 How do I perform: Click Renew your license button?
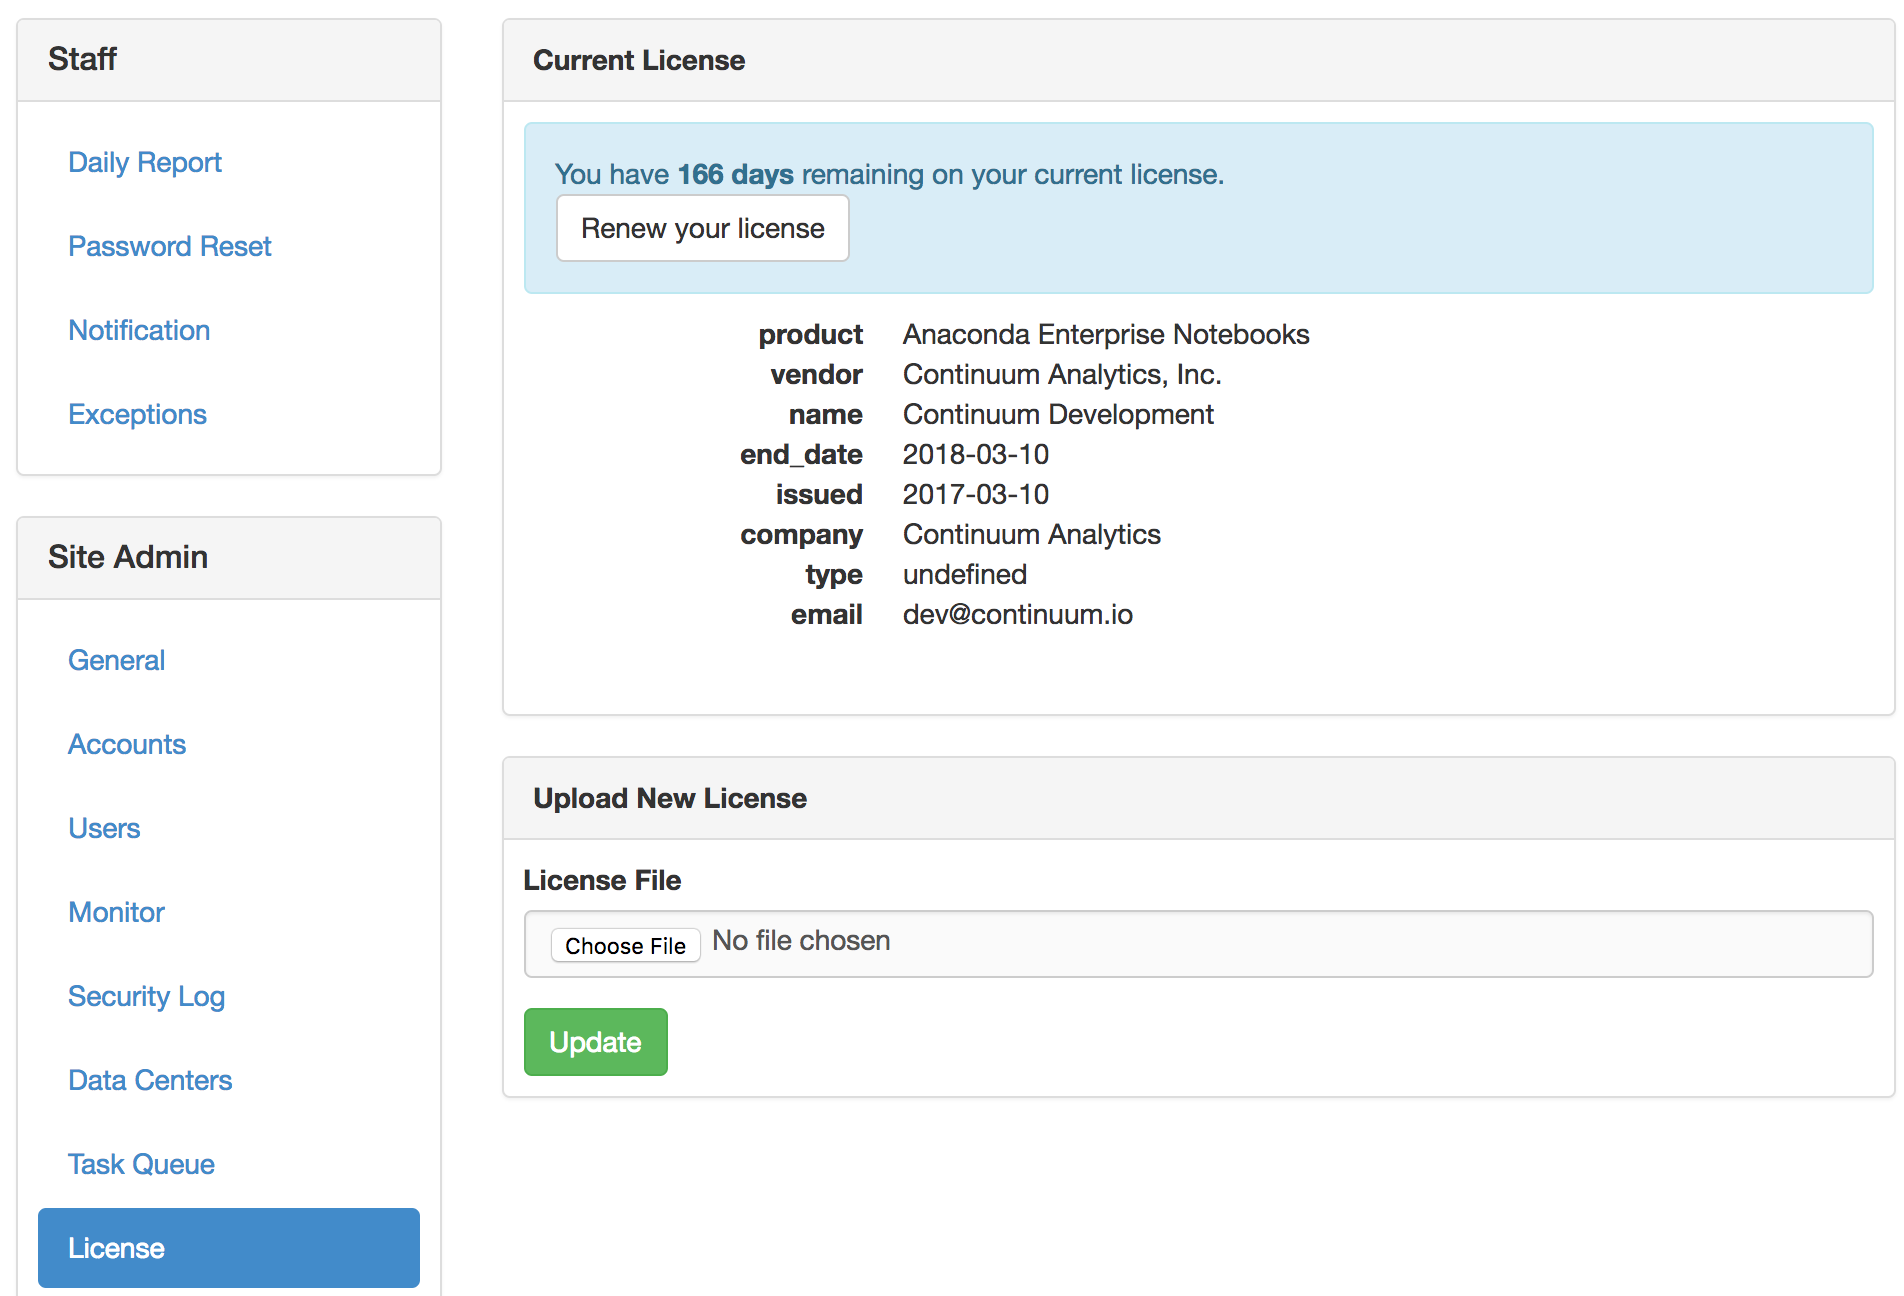[703, 228]
